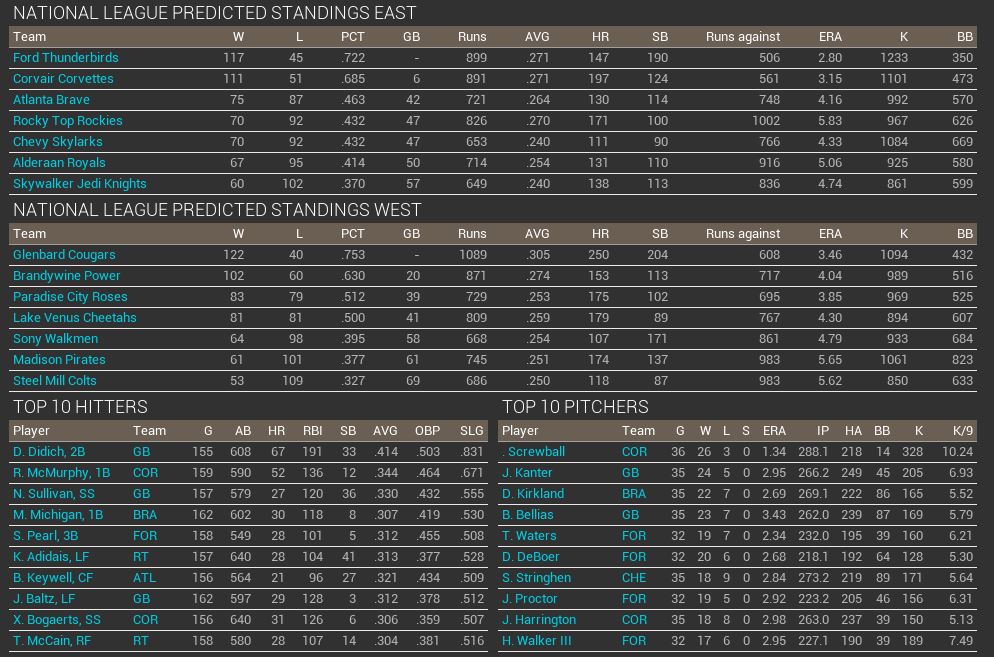Open Skywalker Jedi Knights team link
The image size is (994, 657).
coord(79,184)
